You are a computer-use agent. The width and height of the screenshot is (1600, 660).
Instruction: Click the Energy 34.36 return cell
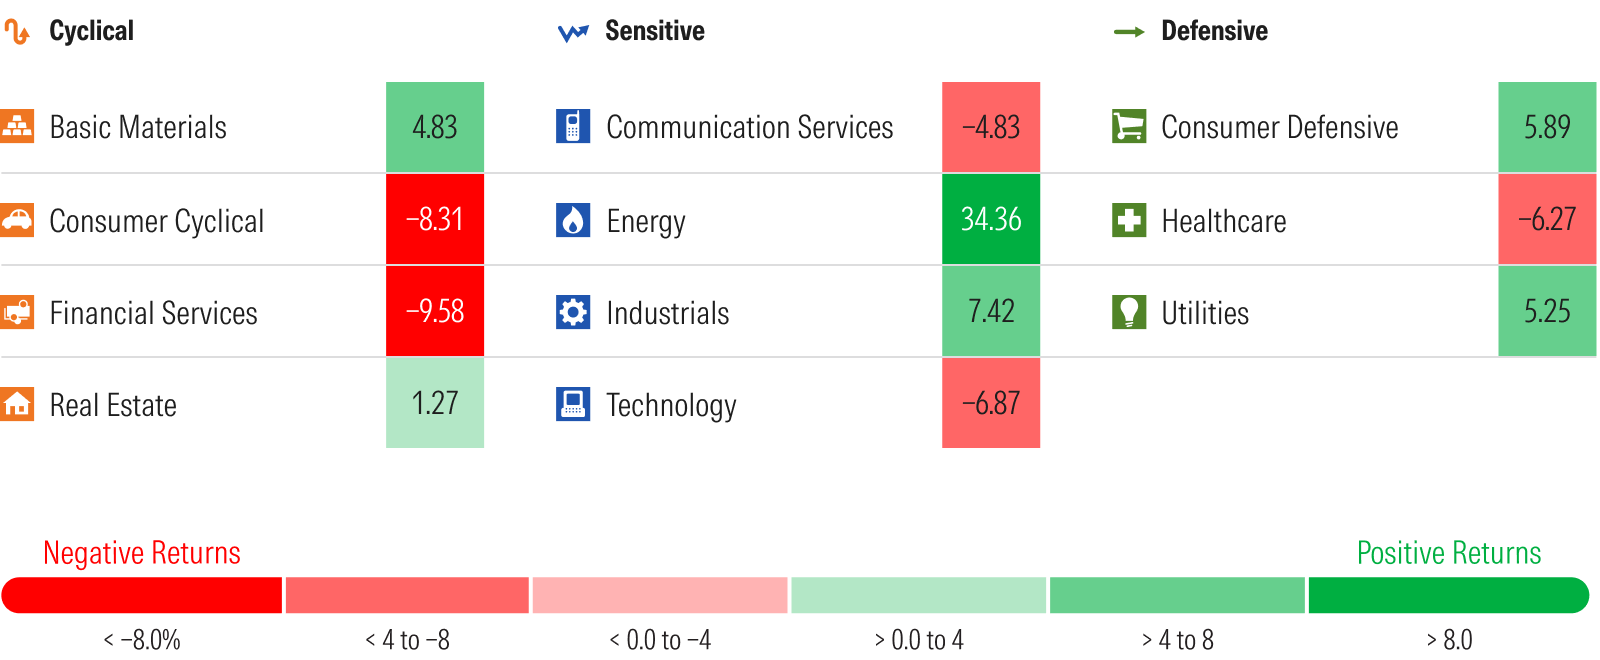click(x=991, y=219)
